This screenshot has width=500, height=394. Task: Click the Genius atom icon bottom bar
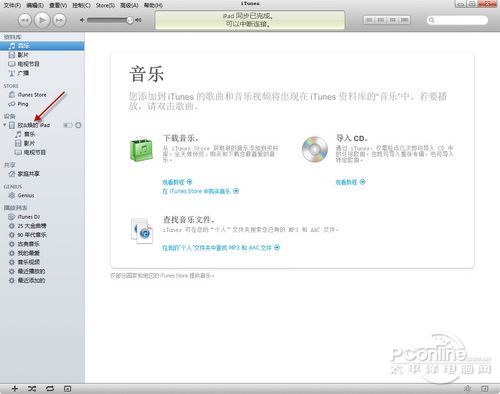(468, 389)
